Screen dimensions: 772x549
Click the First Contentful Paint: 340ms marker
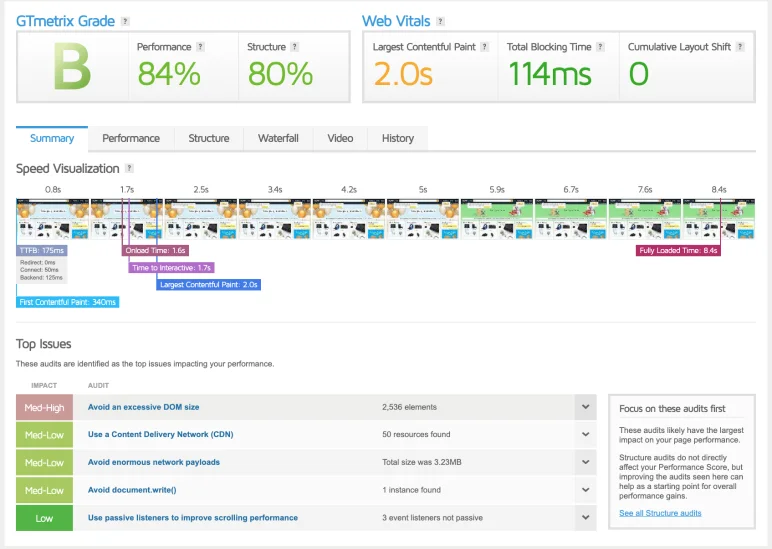(67, 302)
